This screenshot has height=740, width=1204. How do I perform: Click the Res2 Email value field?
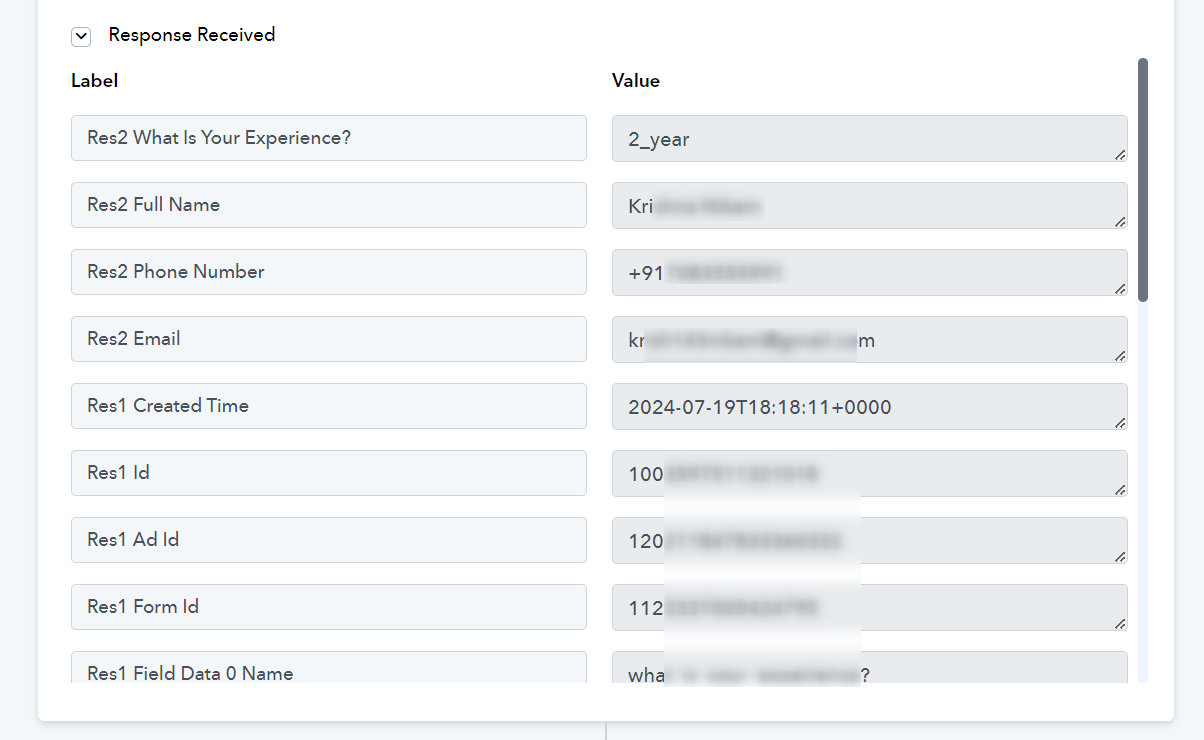click(870, 340)
